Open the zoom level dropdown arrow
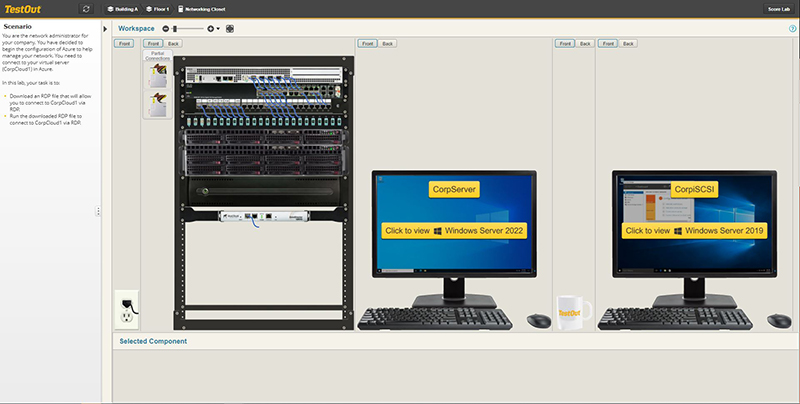Image resolution: width=800 pixels, height=404 pixels. pos(218,29)
